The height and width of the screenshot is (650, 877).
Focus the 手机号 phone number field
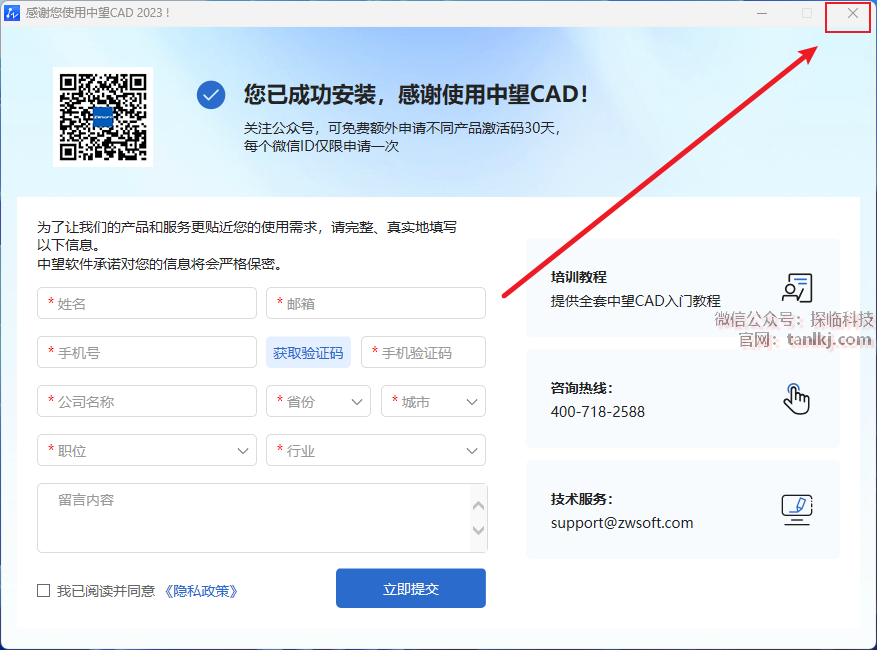(147, 352)
